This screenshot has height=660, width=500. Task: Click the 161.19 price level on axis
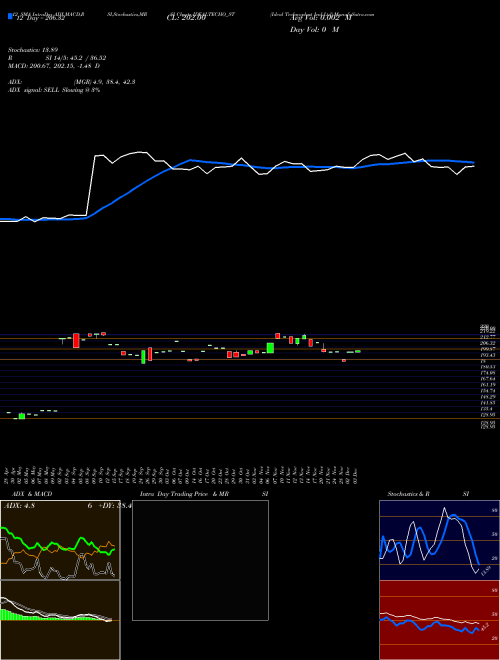488,385
